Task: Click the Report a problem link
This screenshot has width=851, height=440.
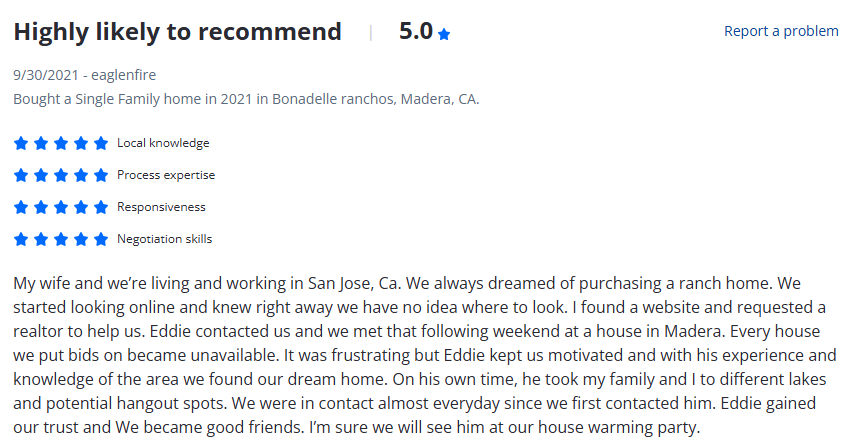Action: [x=781, y=31]
